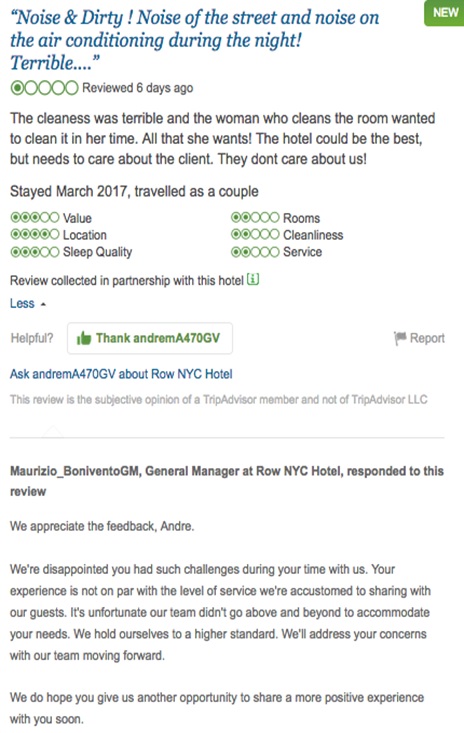Image resolution: width=464 pixels, height=733 pixels.
Task: Open Ask andremA470GV about Row NYC Hotel
Action: tap(121, 374)
